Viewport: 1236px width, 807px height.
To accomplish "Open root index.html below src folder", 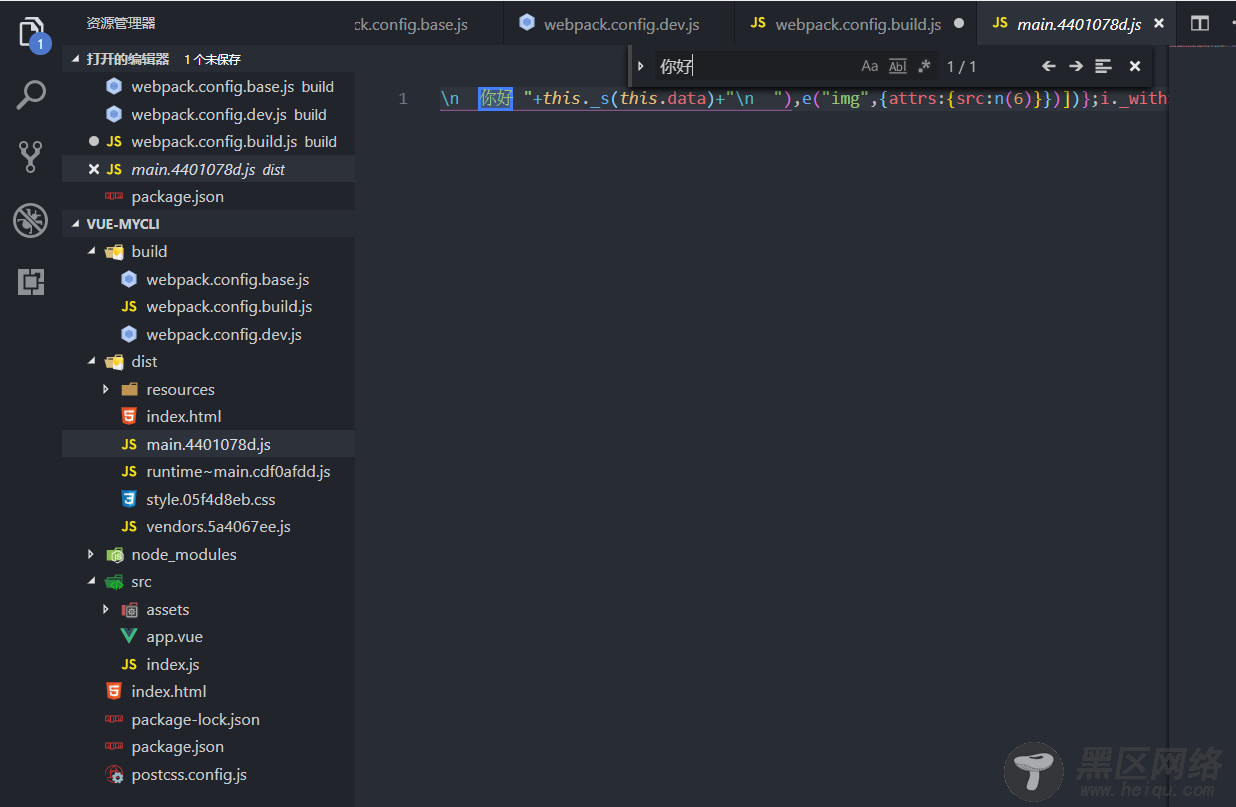I will [x=208, y=691].
